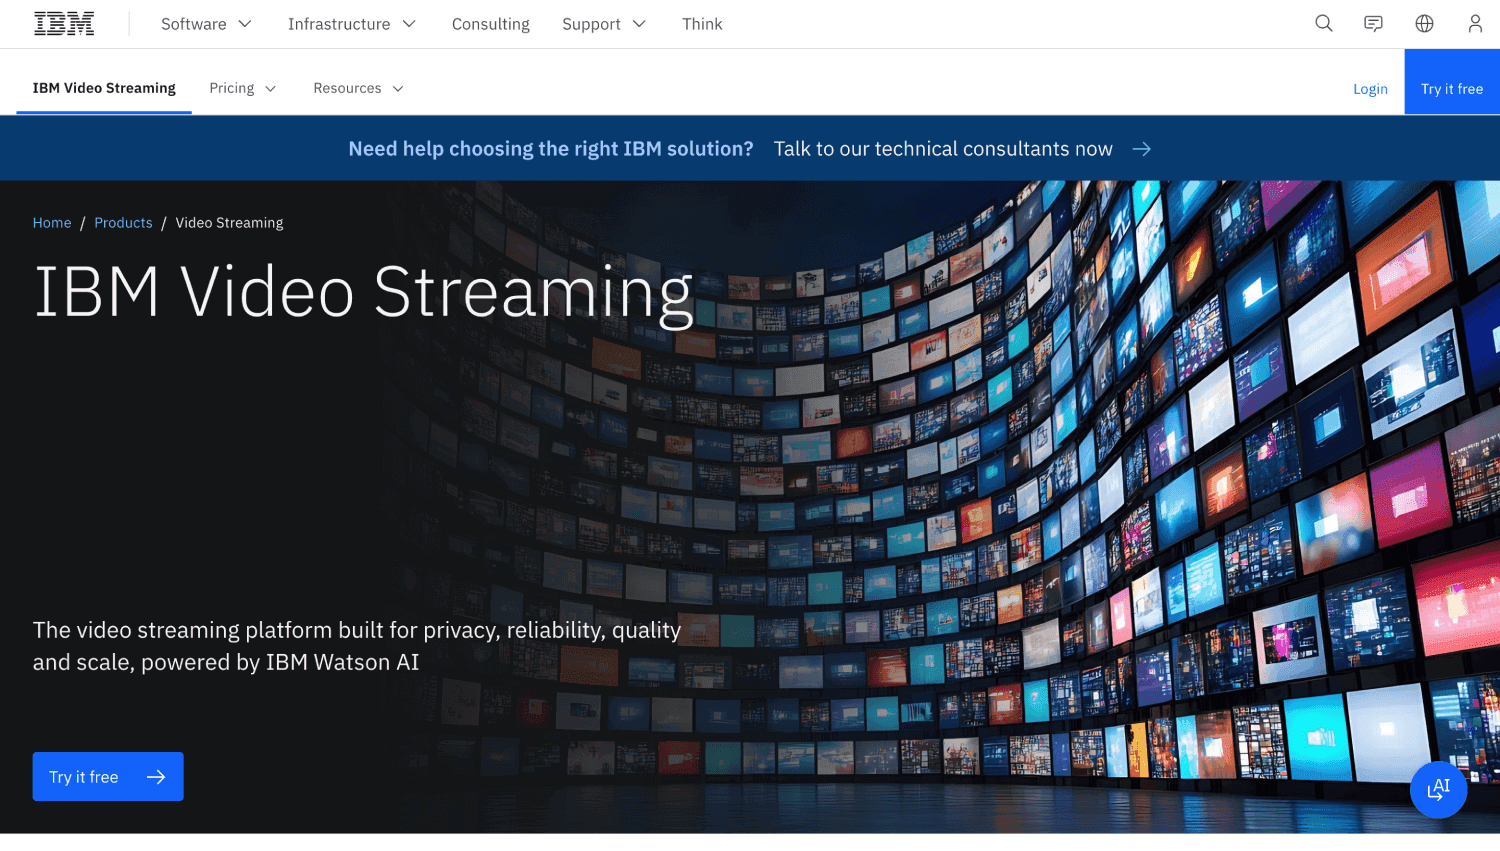Open the globe region selector icon
This screenshot has width=1500, height=851.
[1425, 24]
